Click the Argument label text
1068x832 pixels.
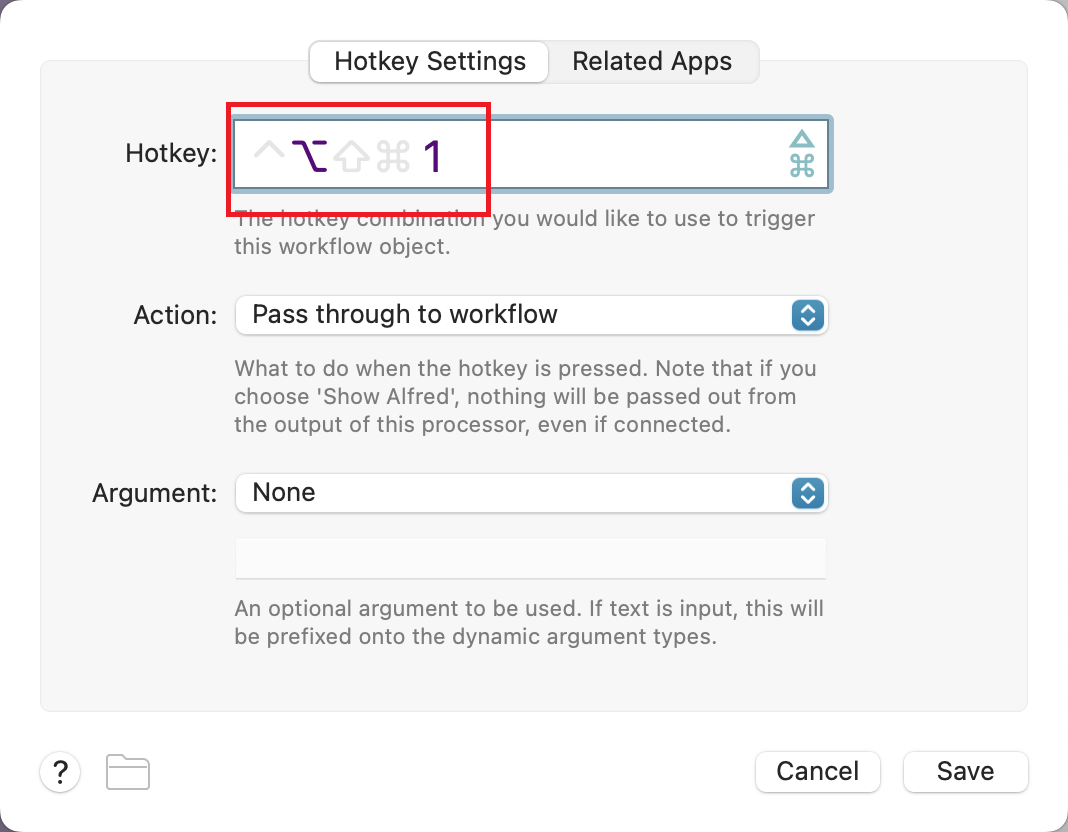(x=155, y=493)
